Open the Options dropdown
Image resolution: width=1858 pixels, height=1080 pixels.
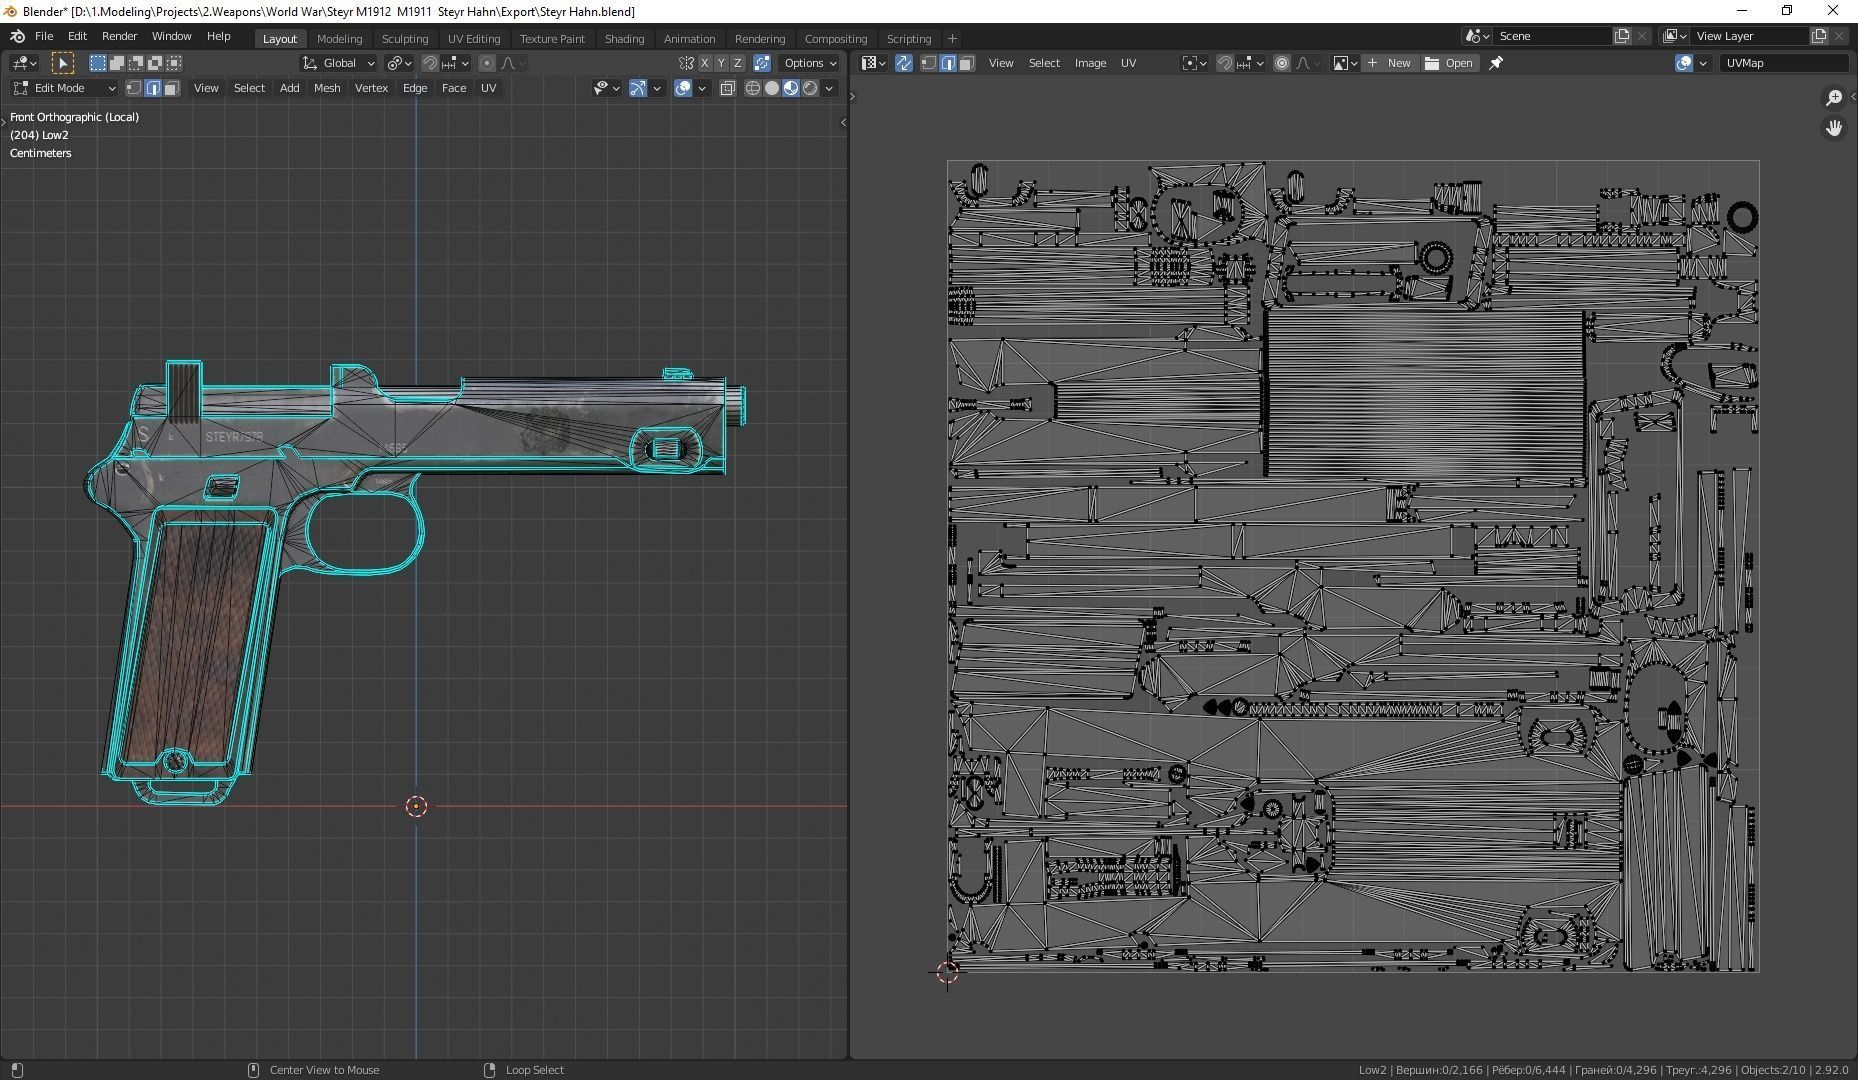coord(810,63)
